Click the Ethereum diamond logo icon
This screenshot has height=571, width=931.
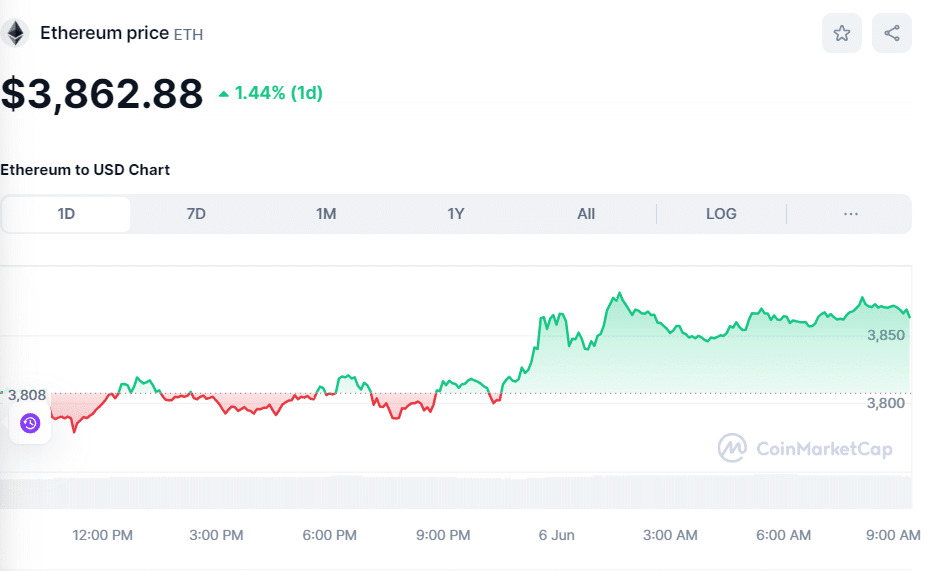click(x=15, y=33)
